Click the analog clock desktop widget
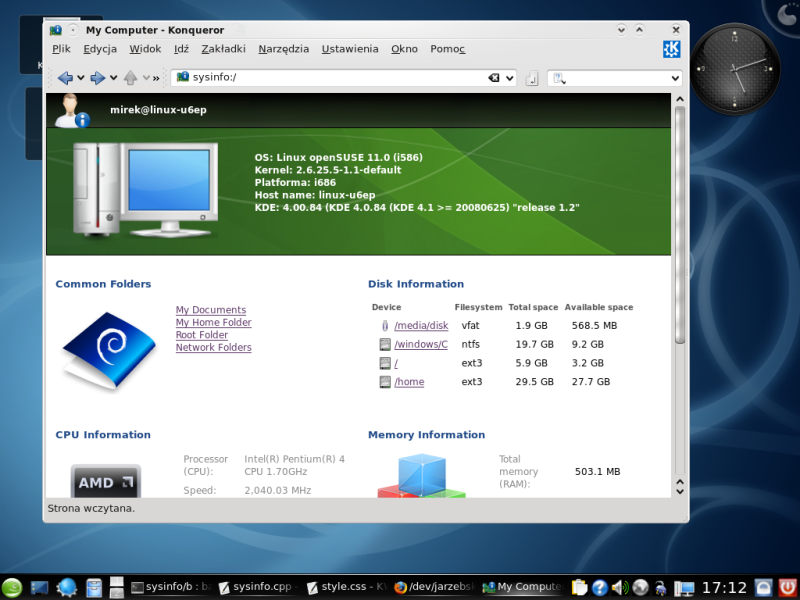800x600 pixels. pyautogui.click(x=735, y=69)
